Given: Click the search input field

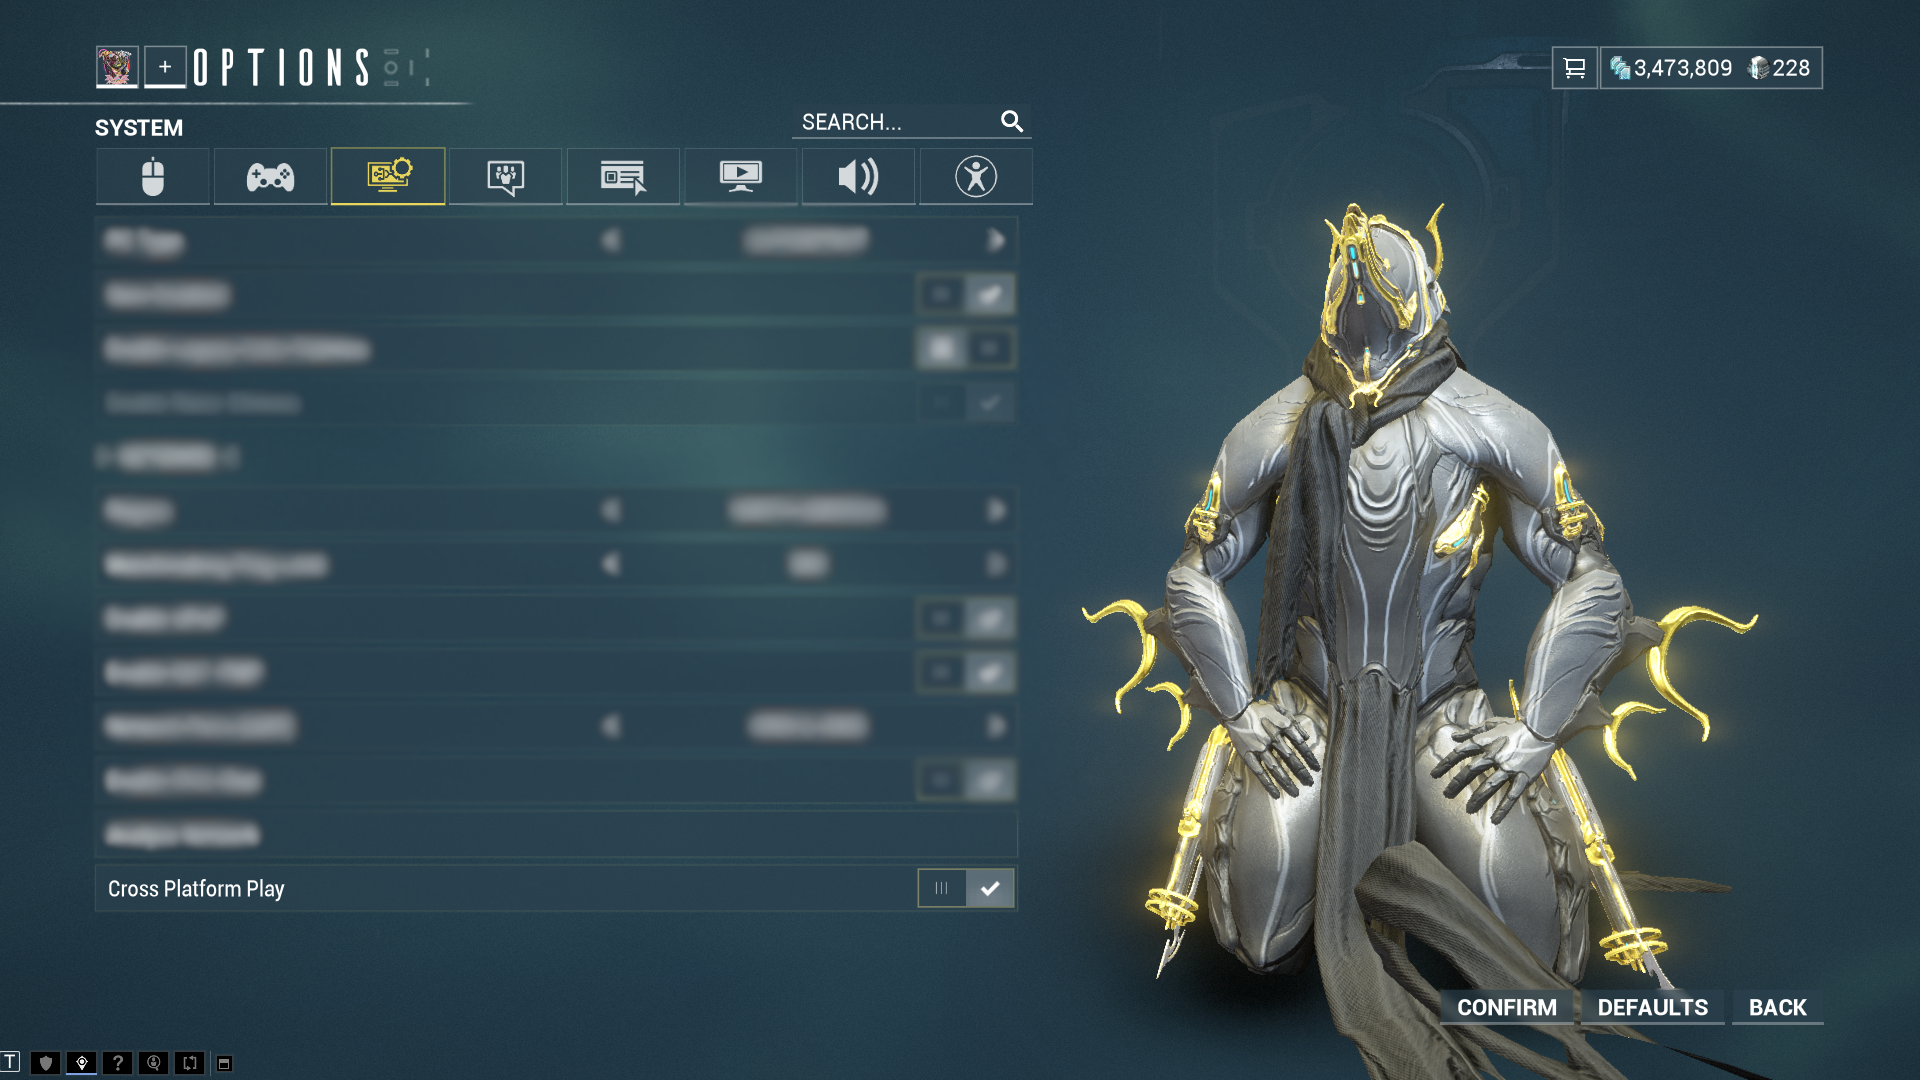Looking at the screenshot, I should (903, 121).
